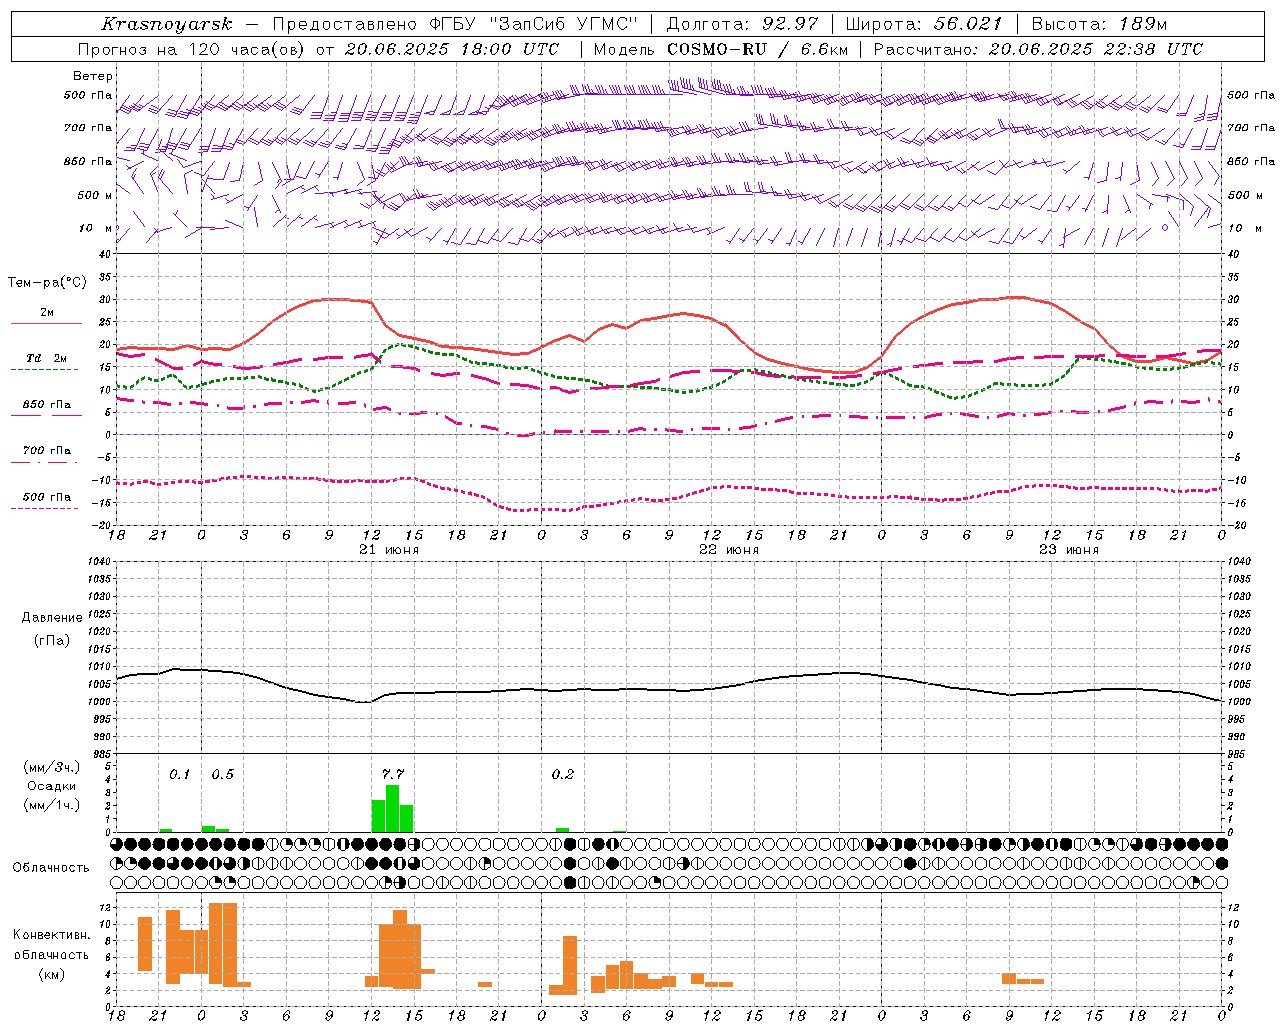1280x1024 pixels.
Task: Click '500 гПа' entry in temperature legend
Action: (x=47, y=497)
